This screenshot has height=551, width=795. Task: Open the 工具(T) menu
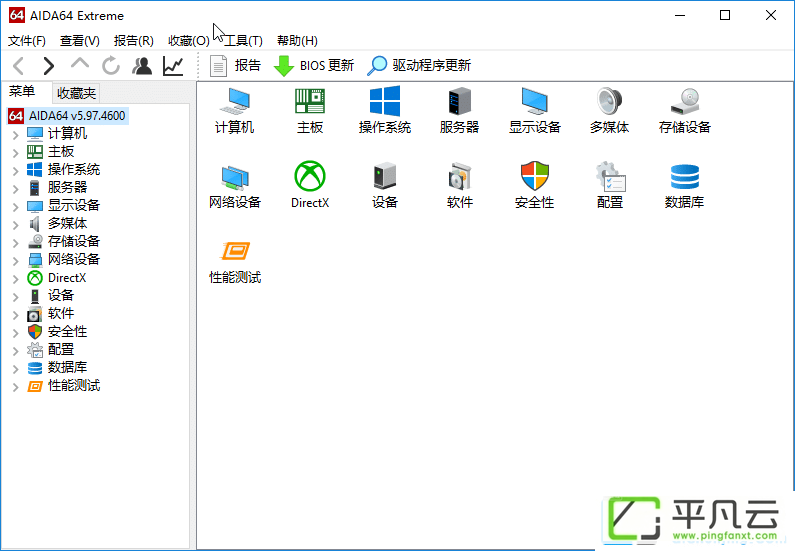click(x=243, y=41)
